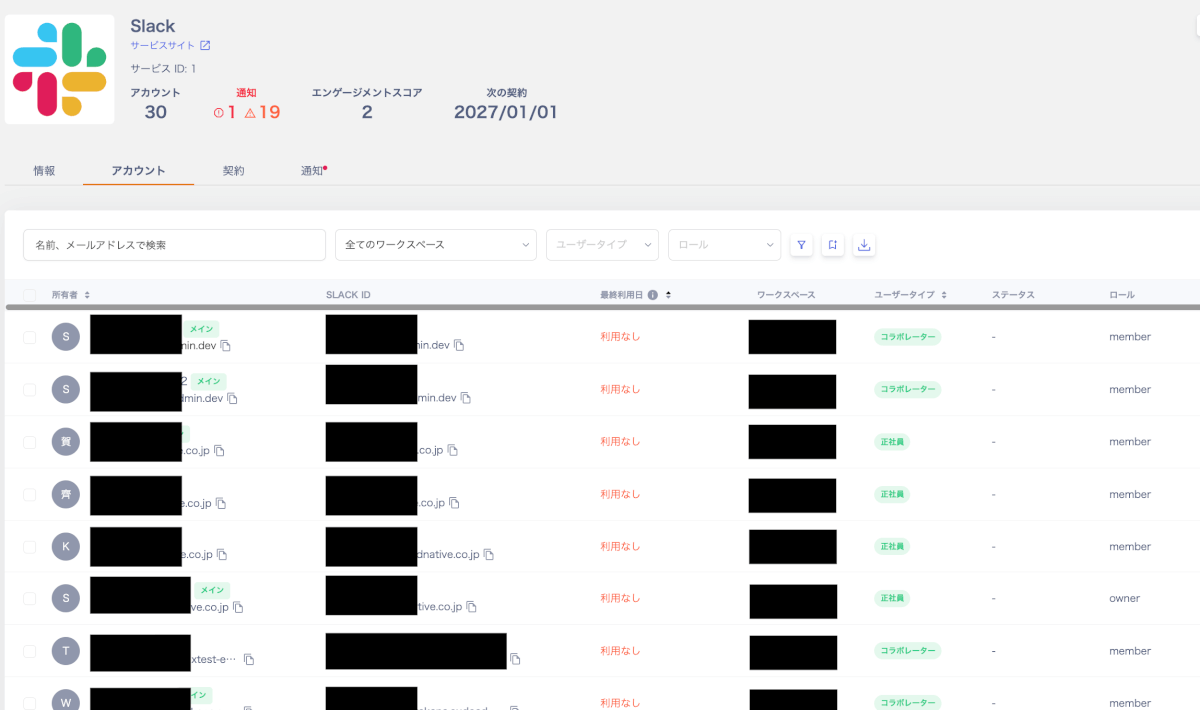Sort by ユーザータイプ column arrows
The width and height of the screenshot is (1200, 710).
point(944,295)
